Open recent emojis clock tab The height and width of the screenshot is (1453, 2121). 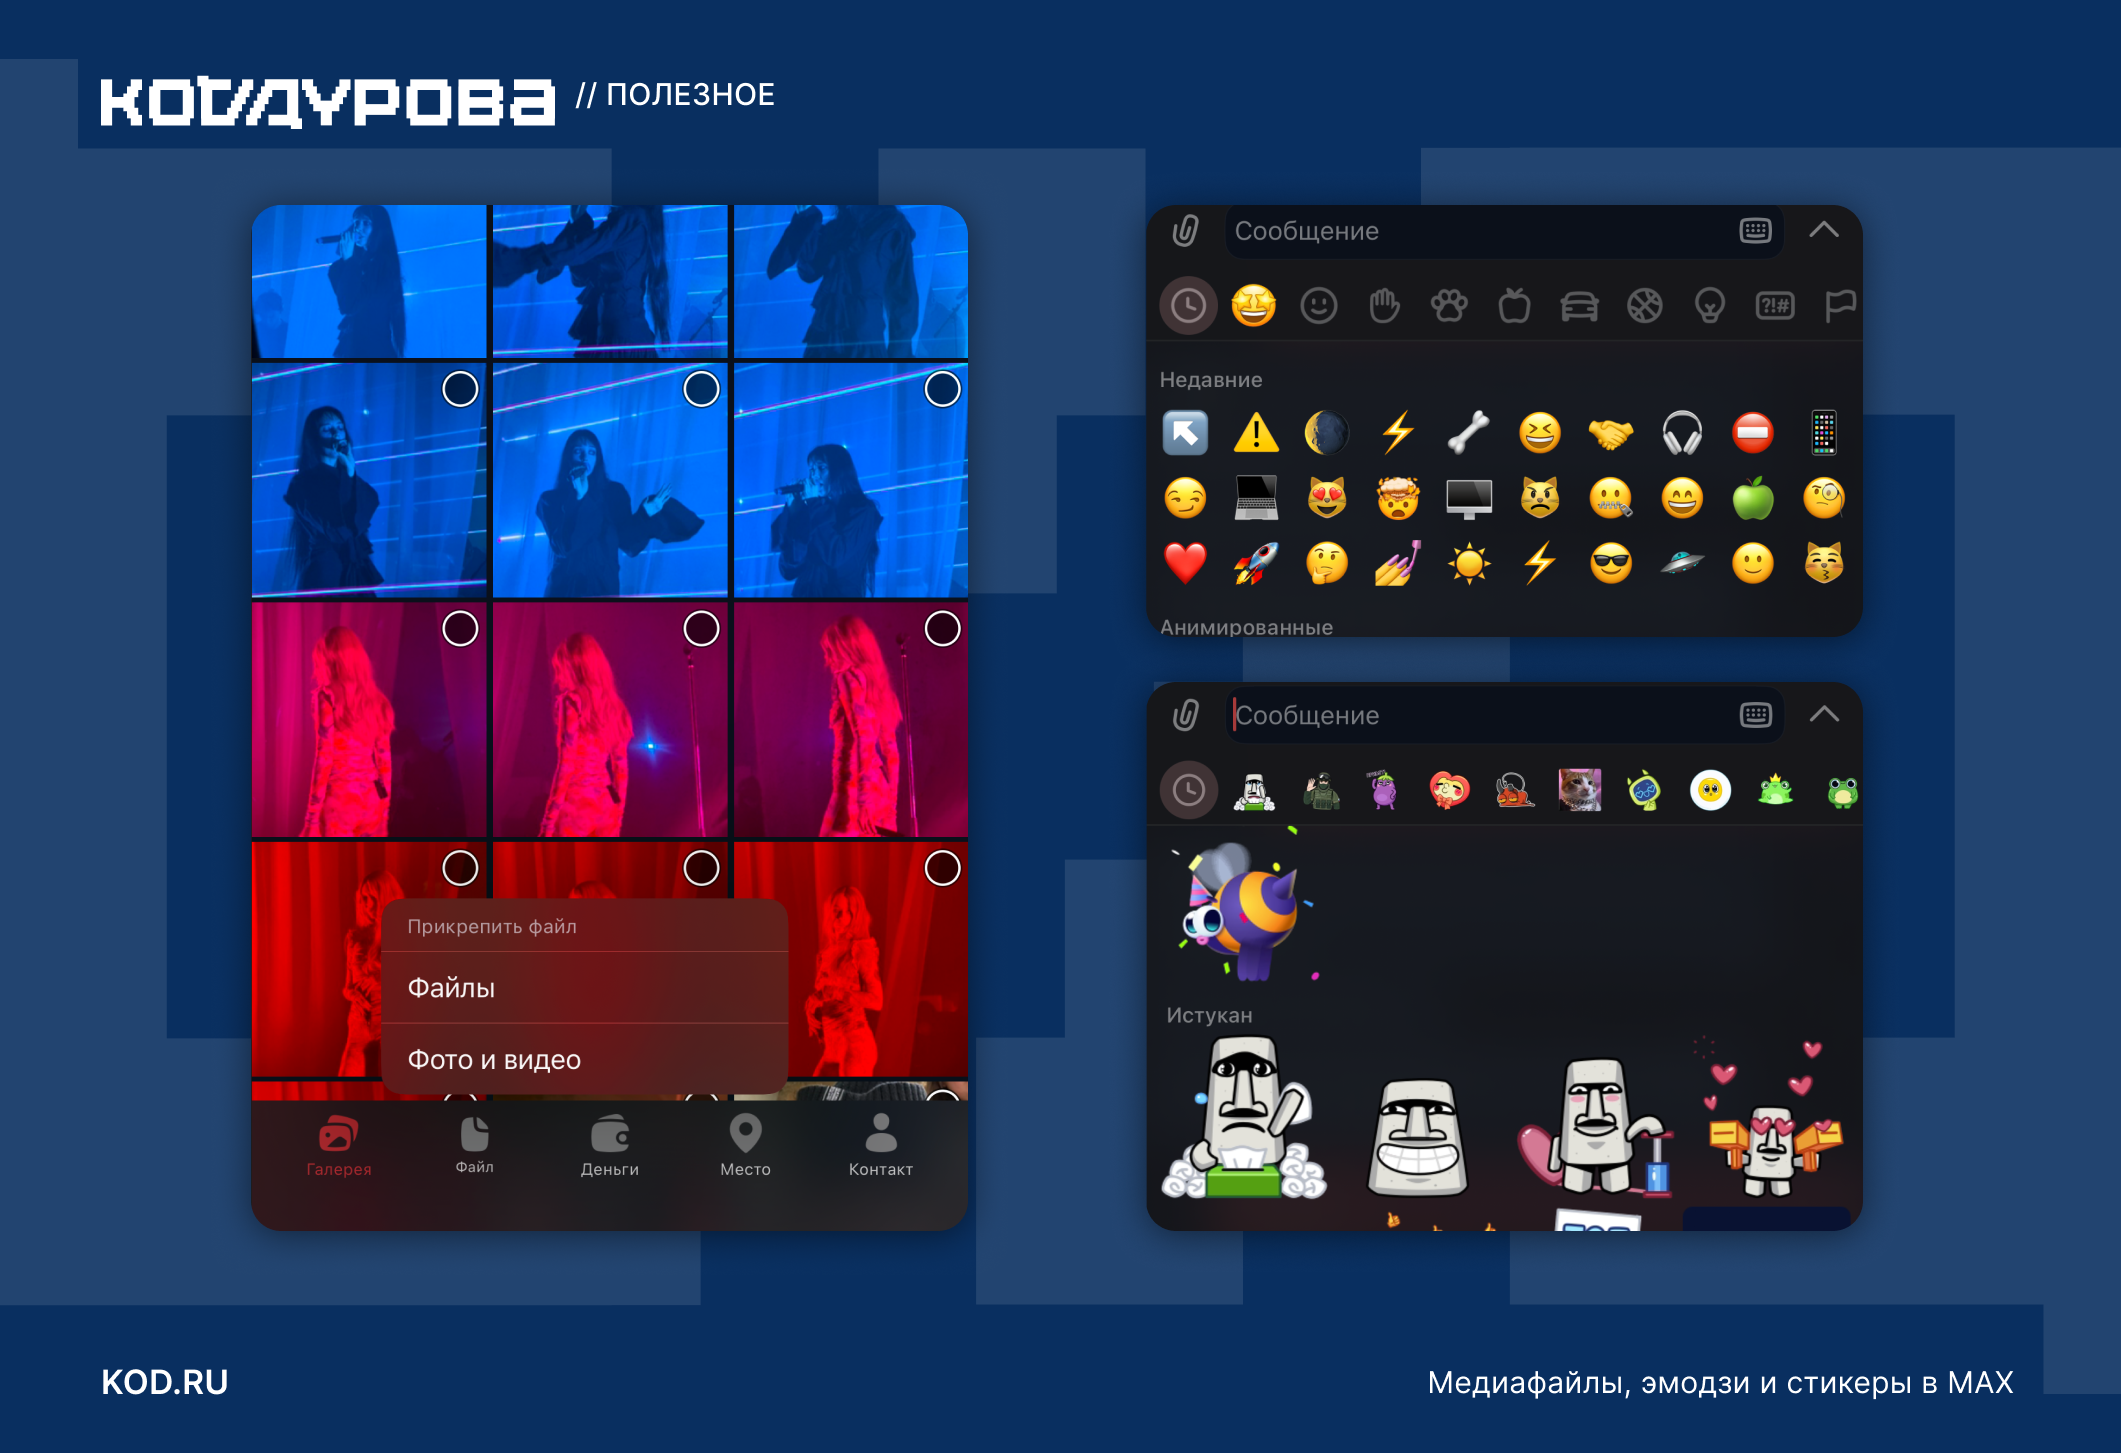coord(1188,305)
